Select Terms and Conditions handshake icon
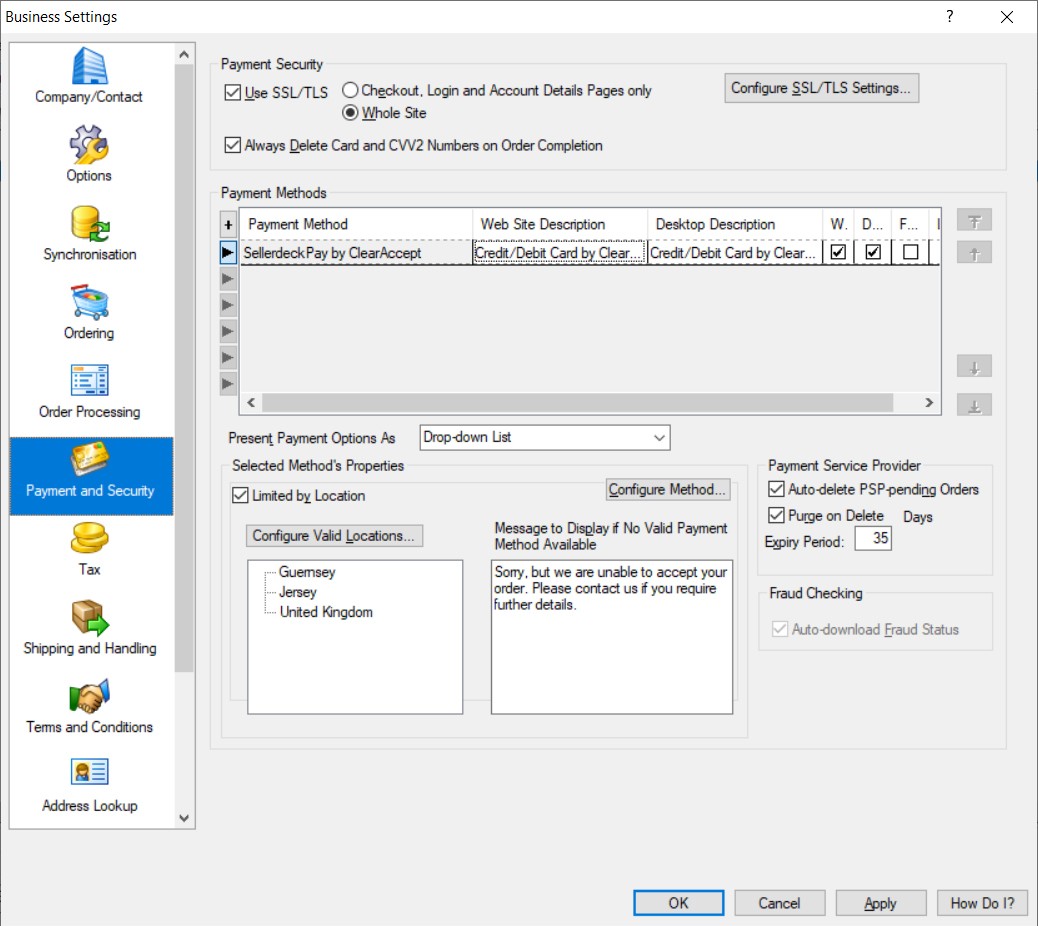The height and width of the screenshot is (926, 1038). point(89,697)
